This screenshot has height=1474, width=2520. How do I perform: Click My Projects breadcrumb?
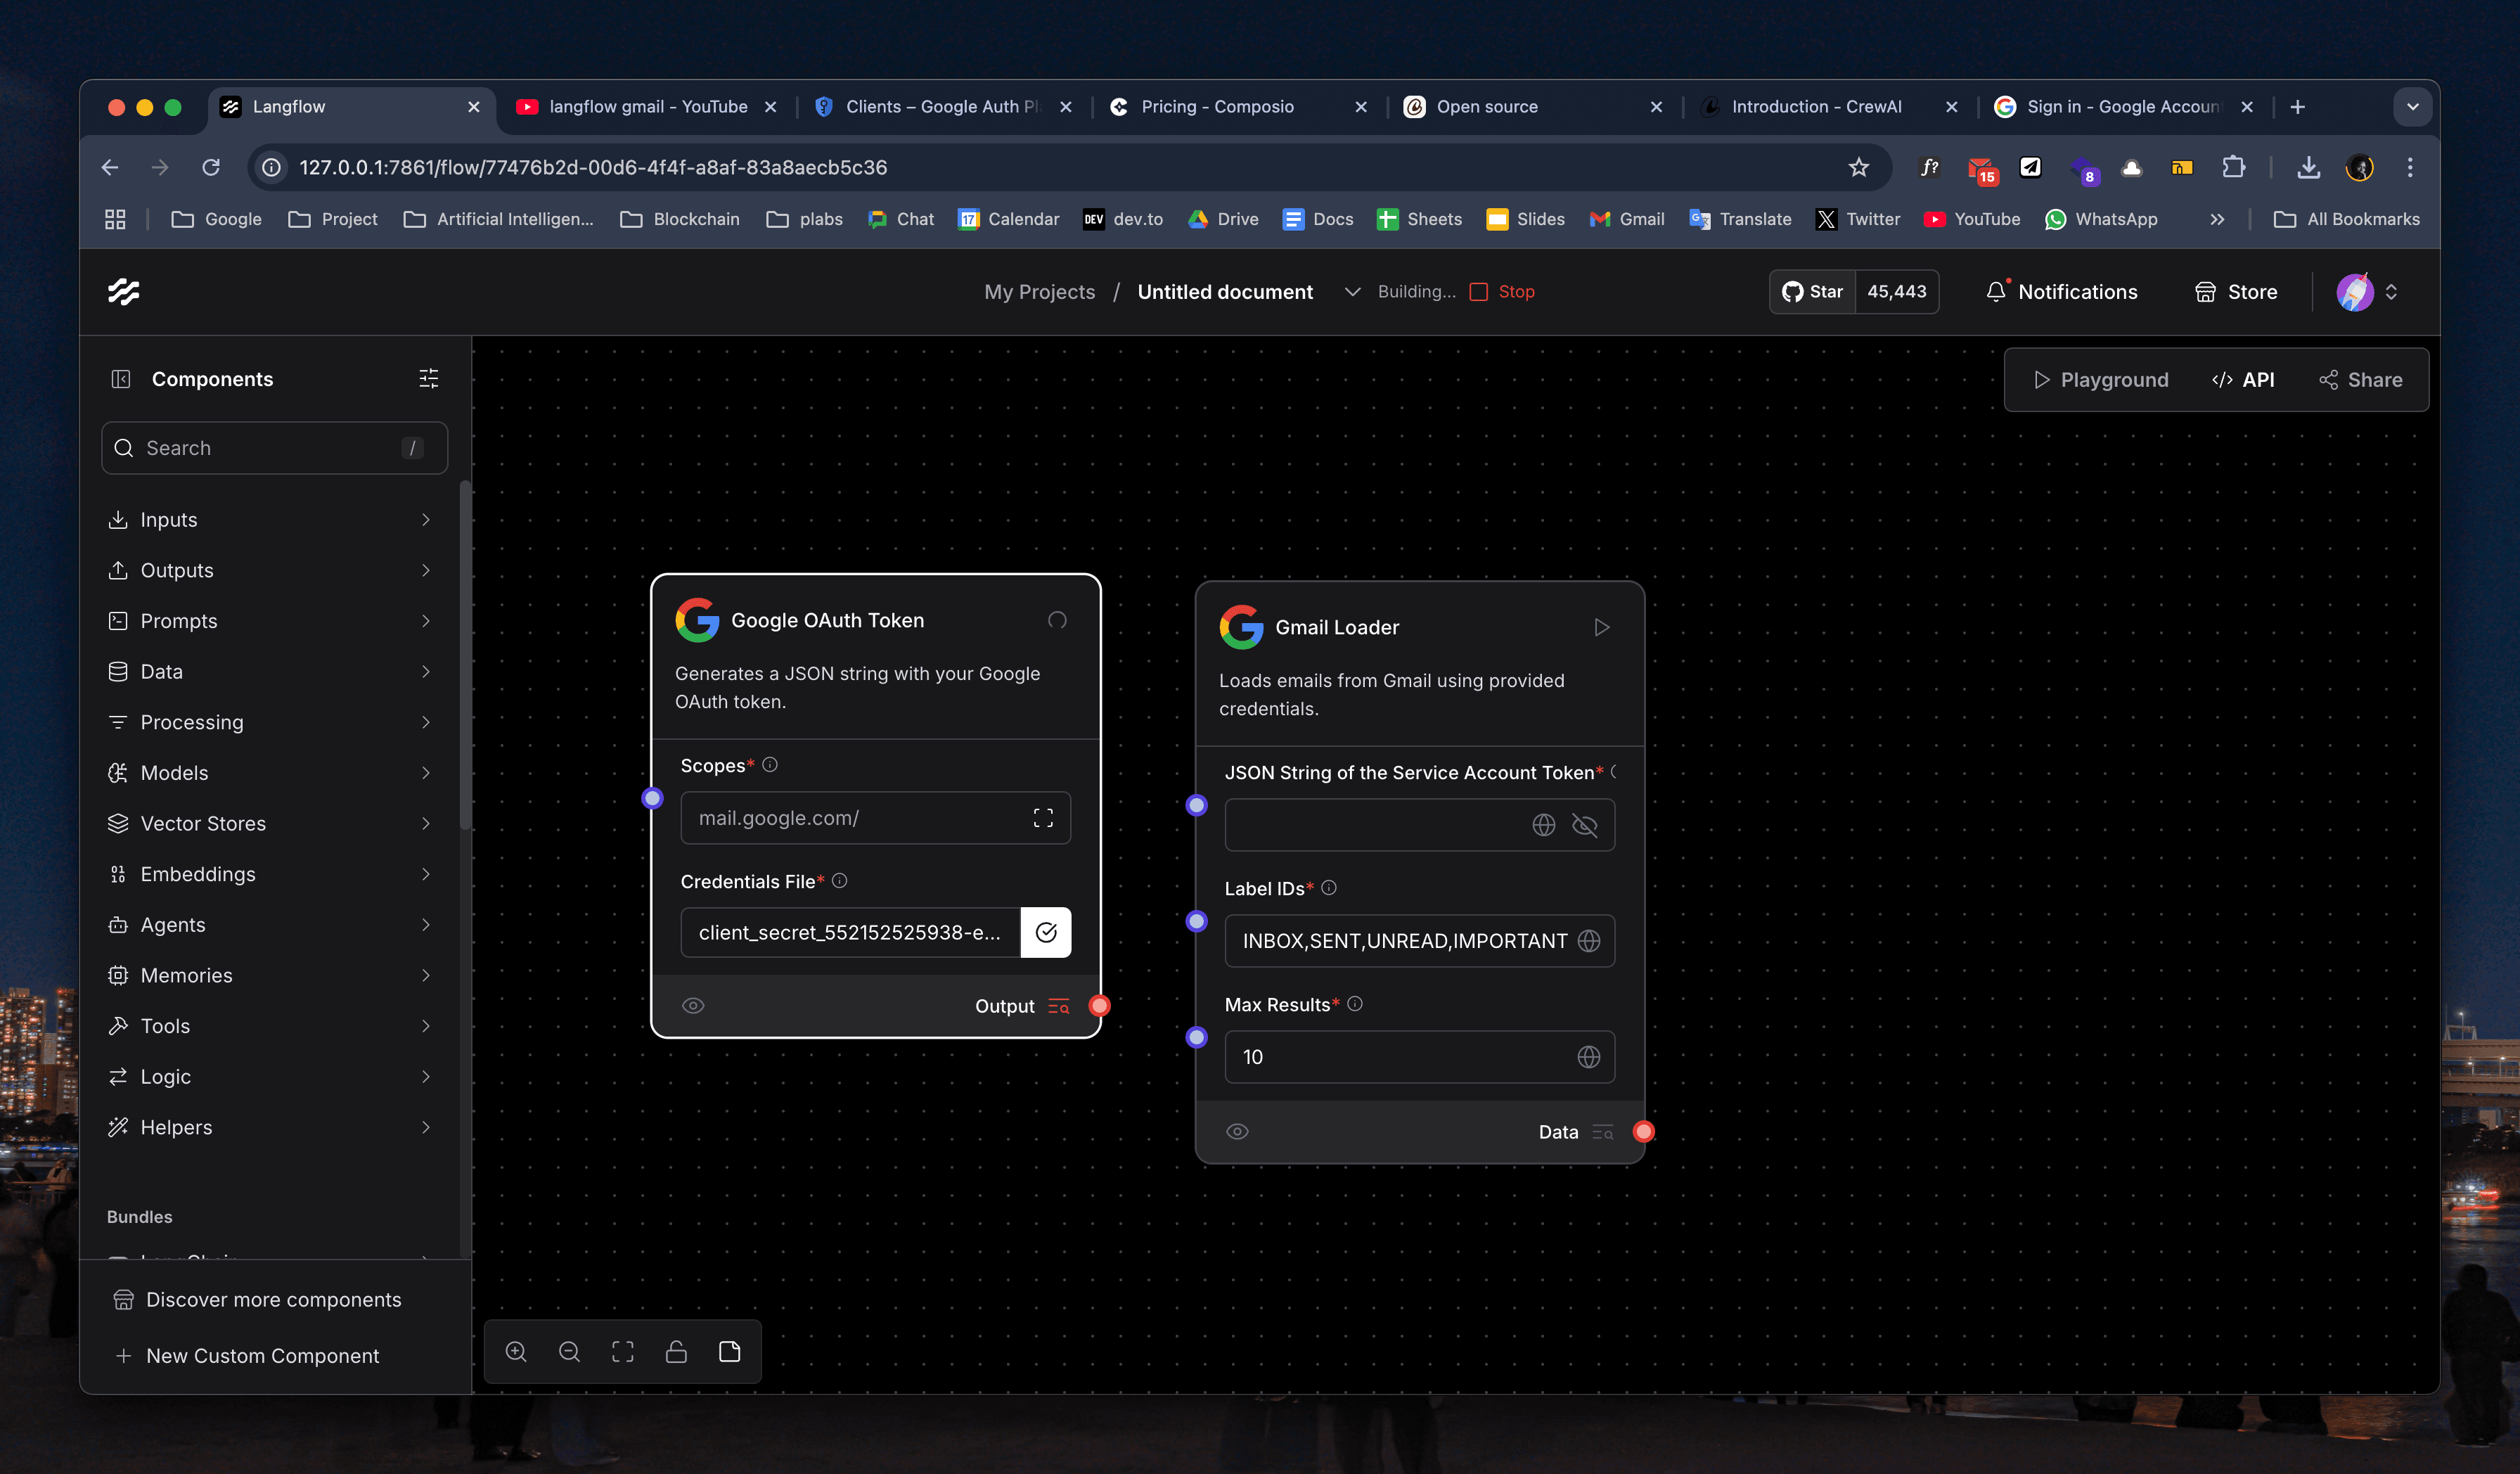(x=1039, y=292)
